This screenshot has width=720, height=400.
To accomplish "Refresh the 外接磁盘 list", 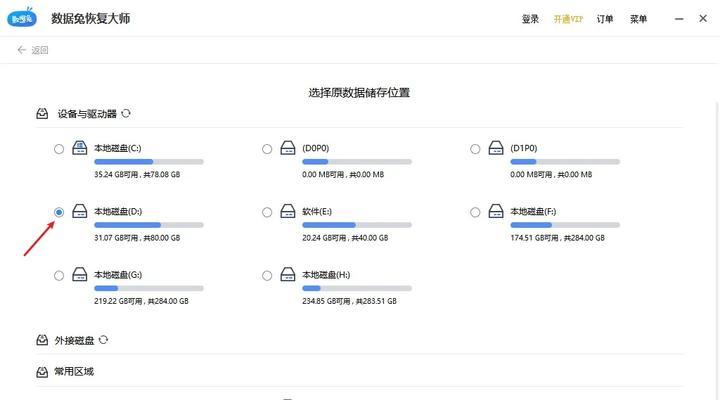I will coord(103,339).
